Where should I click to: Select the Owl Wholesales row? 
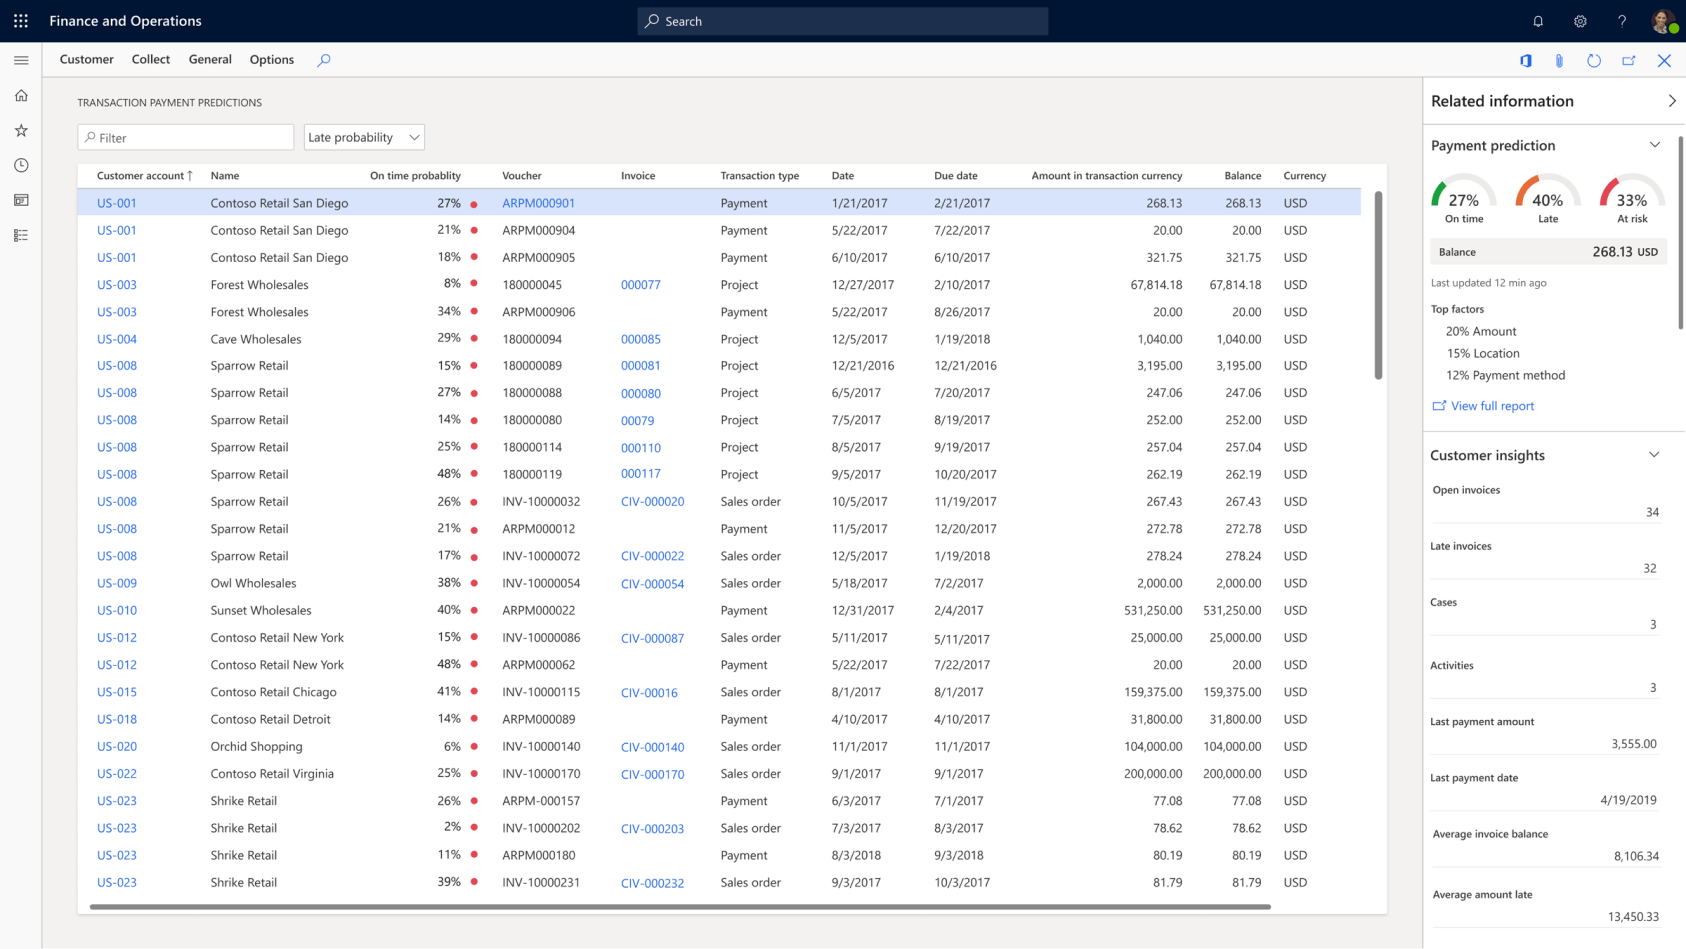(719, 583)
